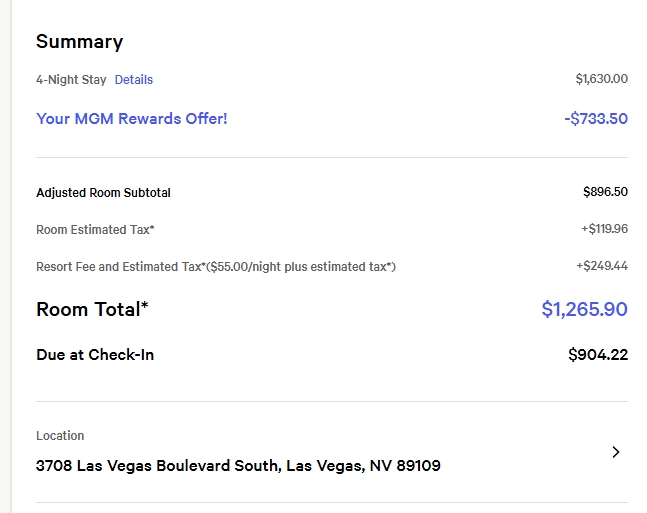Click the Room Estimated Tax* label
Image resolution: width=647 pixels, height=513 pixels.
[95, 230]
